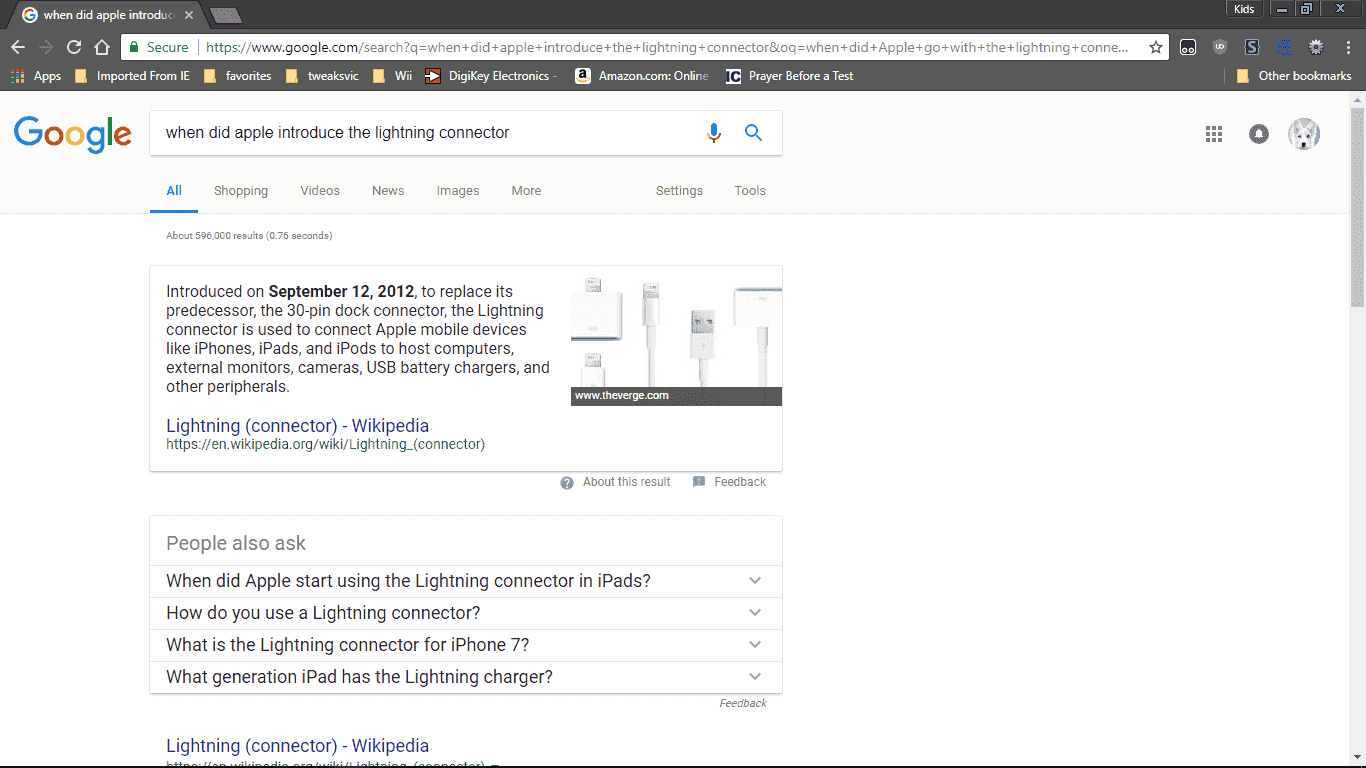Expand "How do you use a Lightning connector?"
Screen dimensions: 1366x768
[x=466, y=613]
